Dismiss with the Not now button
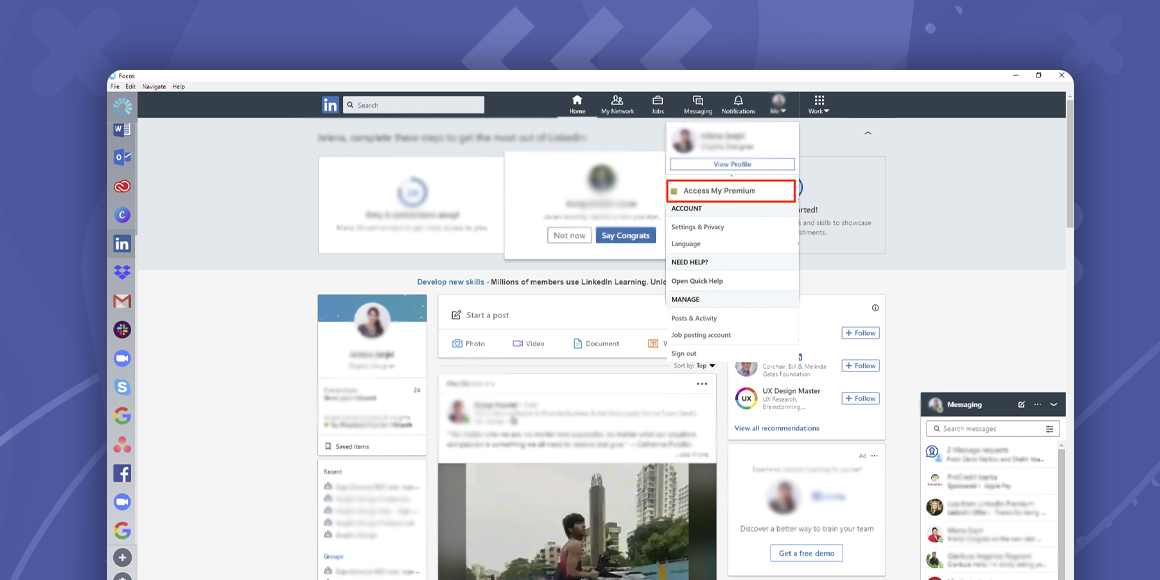The height and width of the screenshot is (580, 1160). click(570, 235)
